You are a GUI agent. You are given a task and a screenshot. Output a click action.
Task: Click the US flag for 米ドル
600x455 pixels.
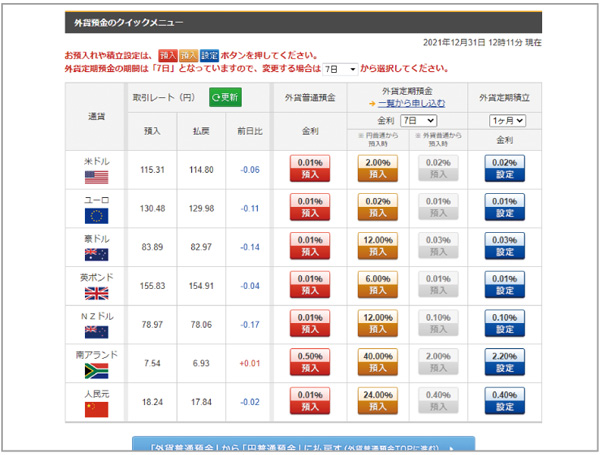(96, 178)
